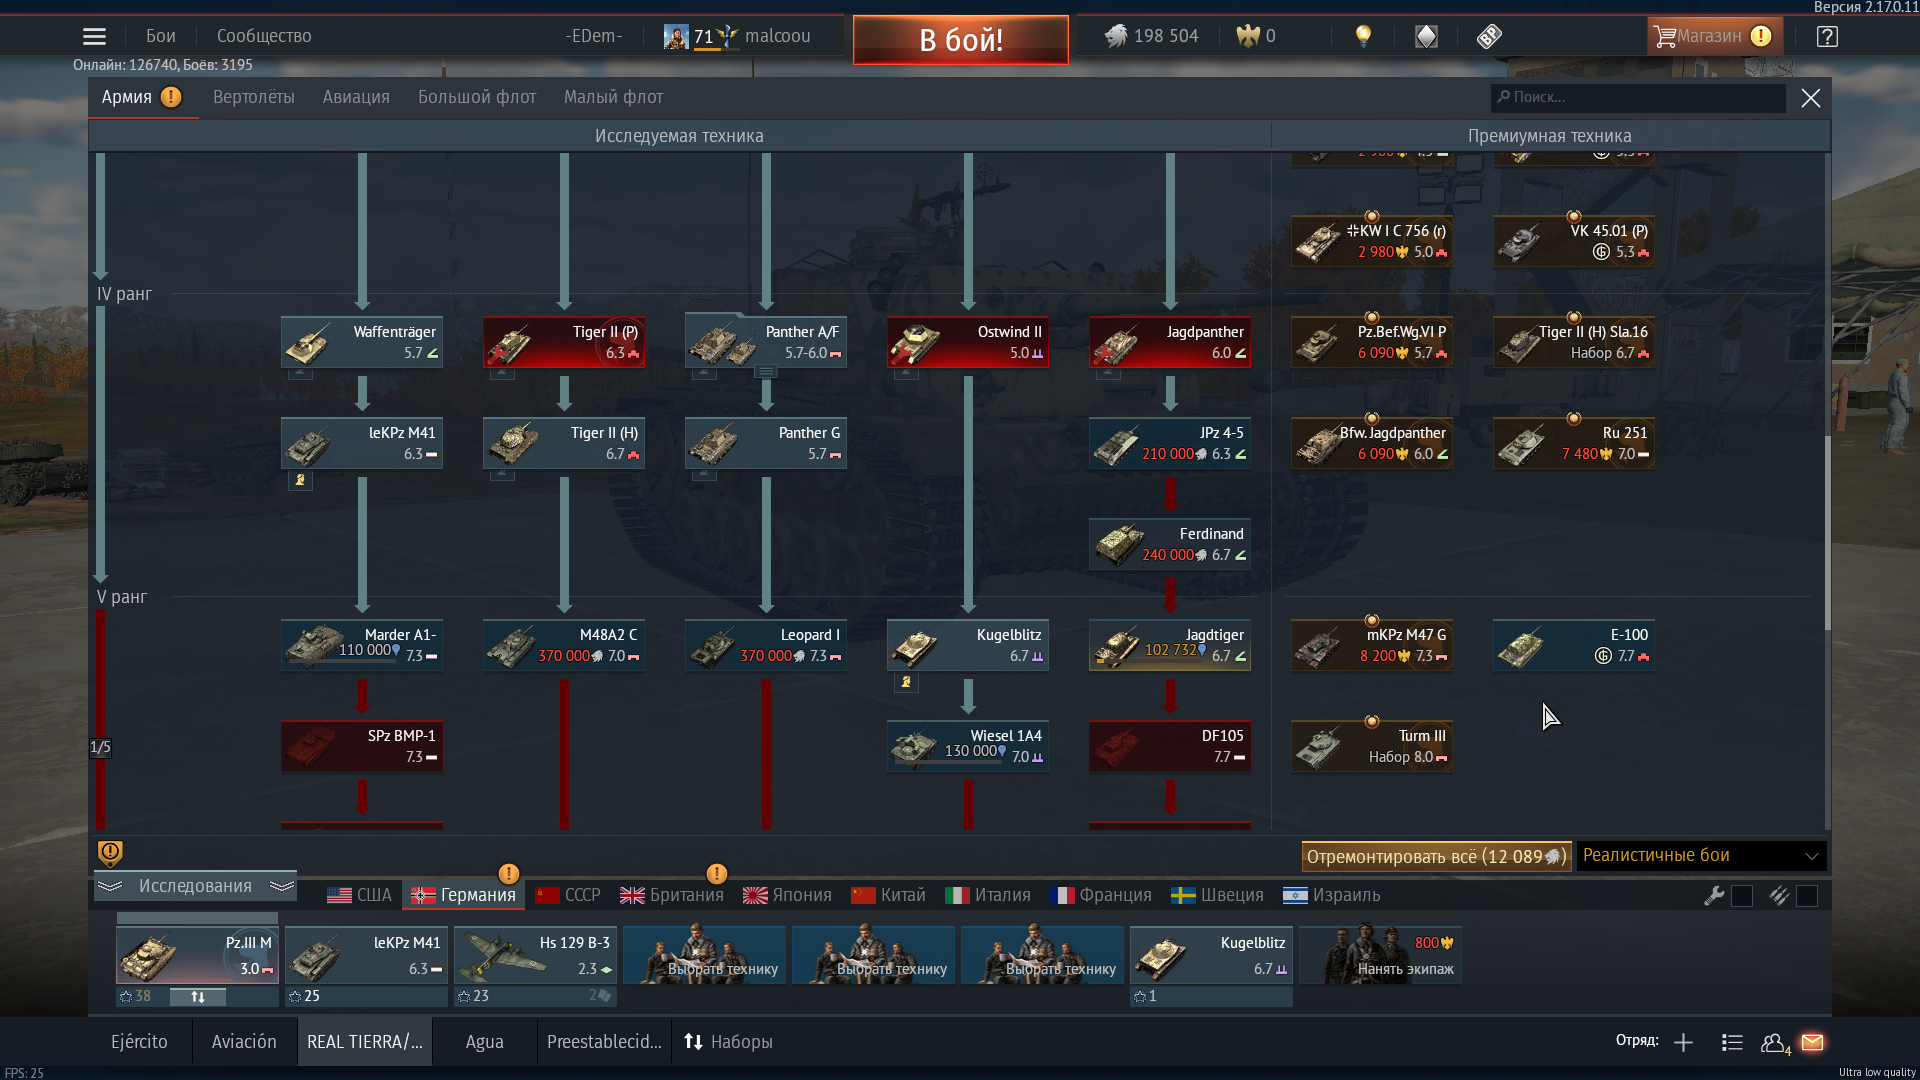Select the Япония nation tab
This screenshot has height=1080, width=1920.
tap(787, 895)
